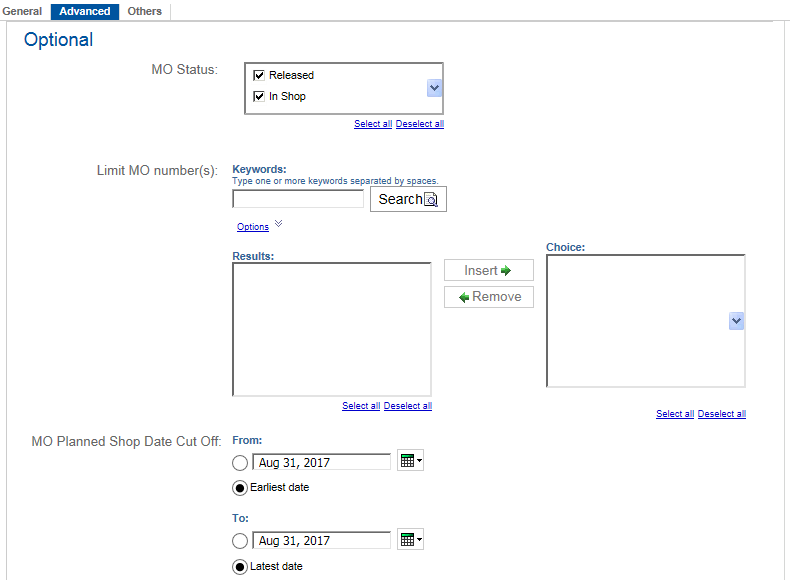
Task: Expand the Choice list dropdown arrow
Action: coord(736,321)
